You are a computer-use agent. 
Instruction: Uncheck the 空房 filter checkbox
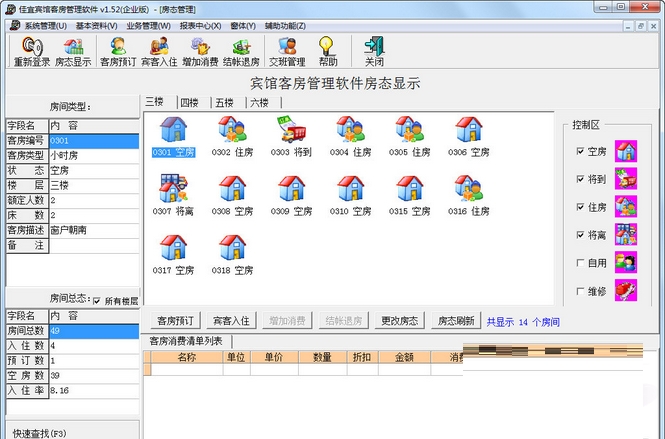coord(581,151)
